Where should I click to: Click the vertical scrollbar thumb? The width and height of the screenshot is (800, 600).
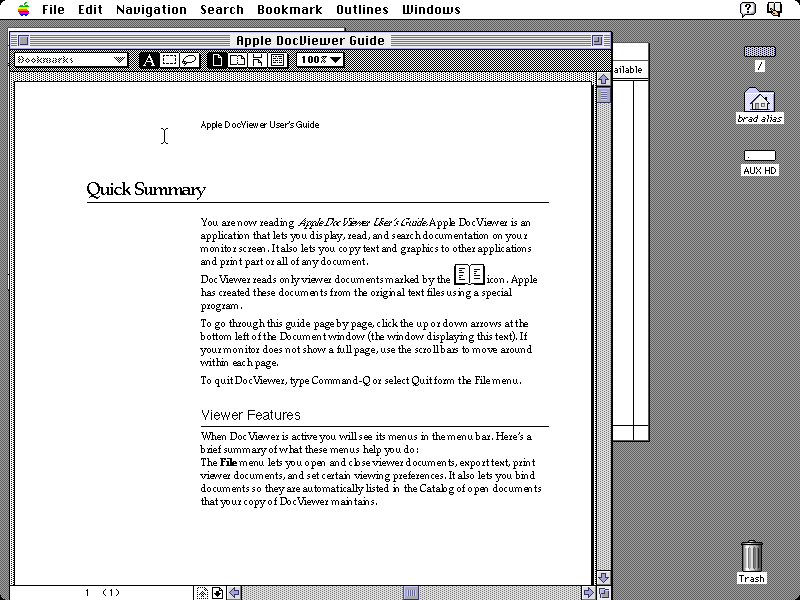(604, 95)
